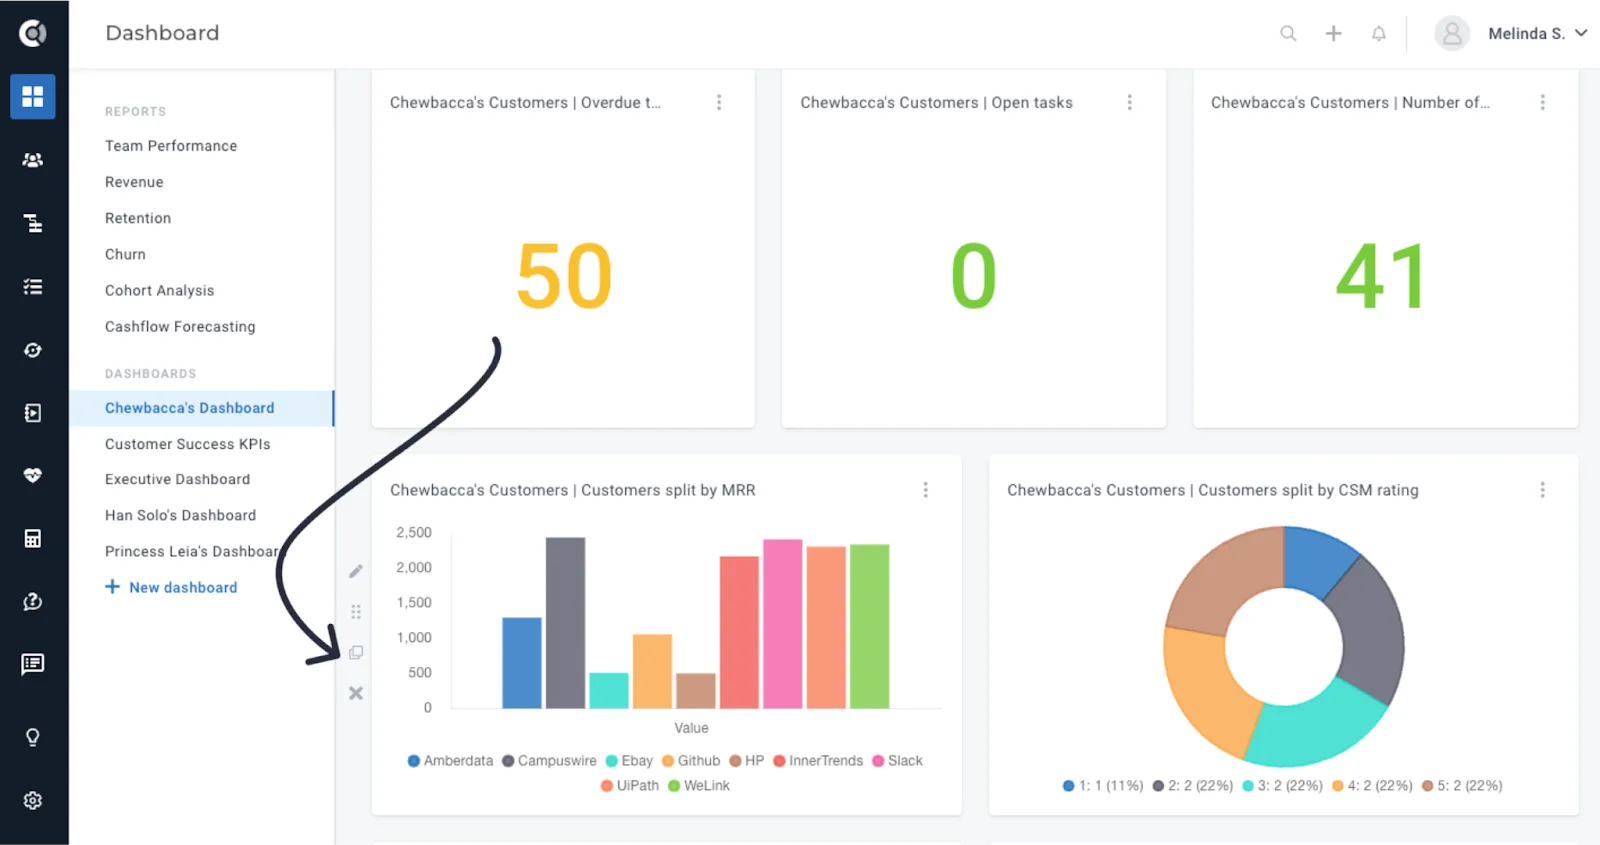The image size is (1600, 845).
Task: Click the open tasks value 0
Action: click(x=973, y=277)
